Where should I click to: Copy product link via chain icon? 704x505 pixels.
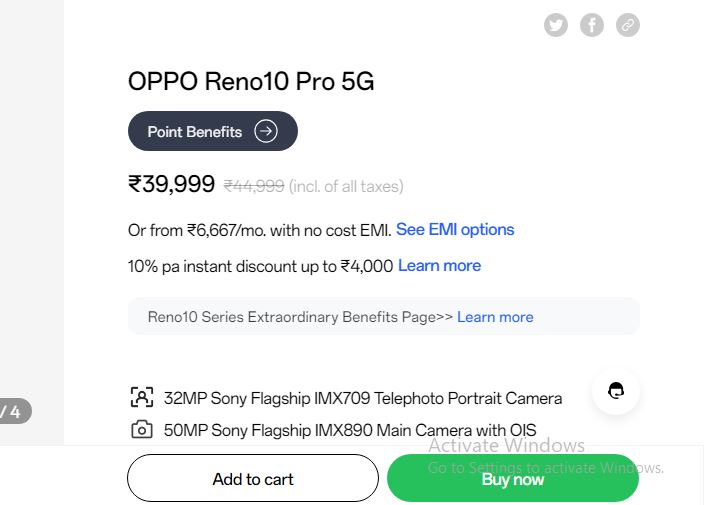[628, 25]
